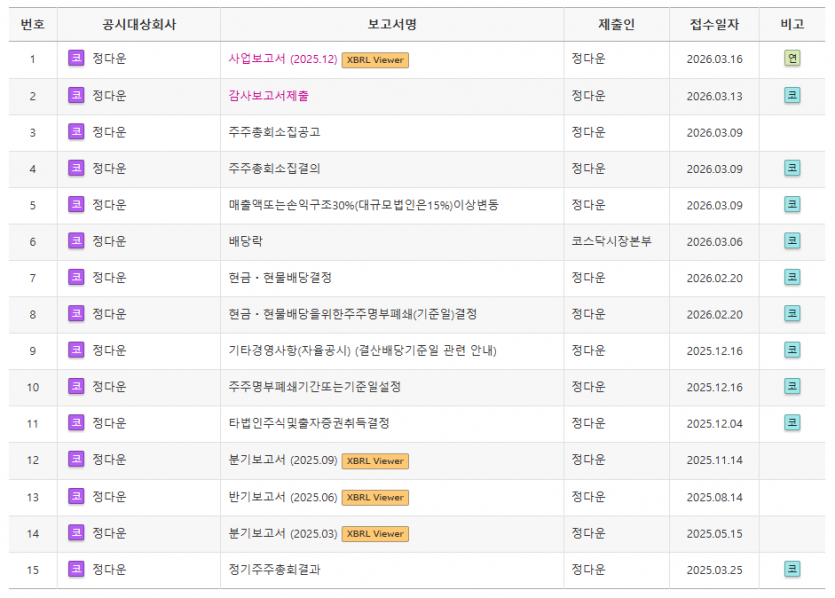The height and width of the screenshot is (598, 835).
Task: Click the teal 코 remark badge in row 11
Action: click(792, 423)
